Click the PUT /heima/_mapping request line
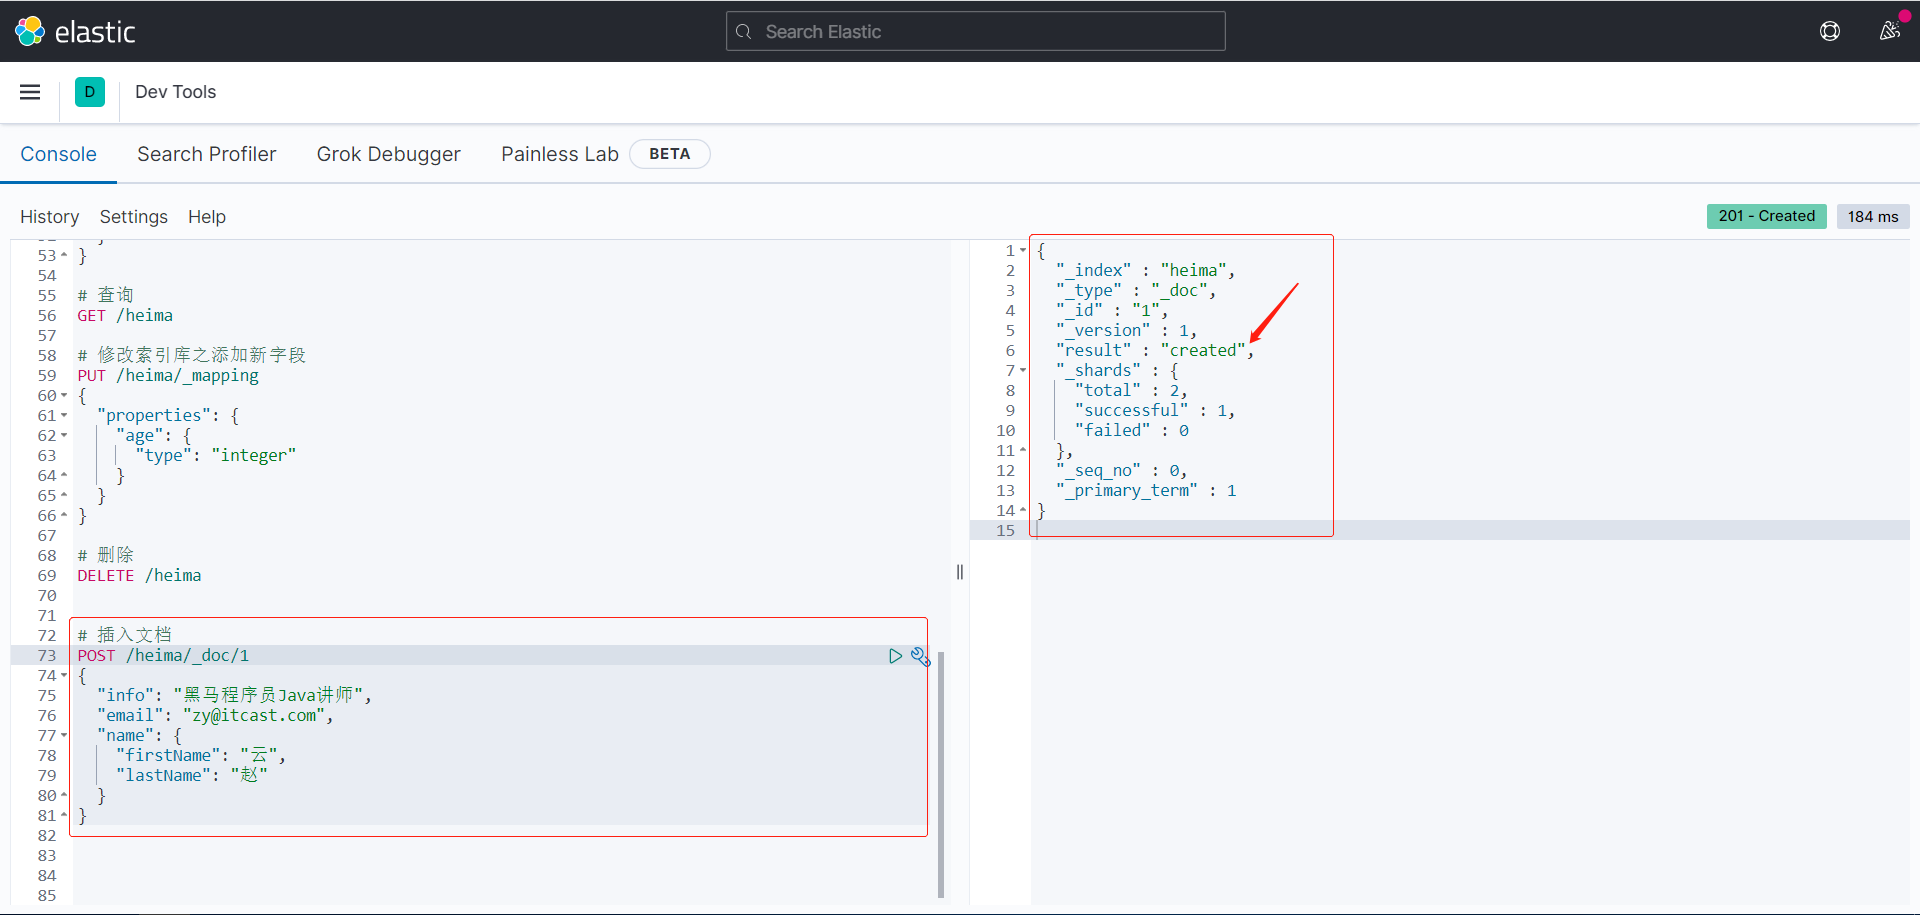The width and height of the screenshot is (1920, 915). (x=168, y=376)
